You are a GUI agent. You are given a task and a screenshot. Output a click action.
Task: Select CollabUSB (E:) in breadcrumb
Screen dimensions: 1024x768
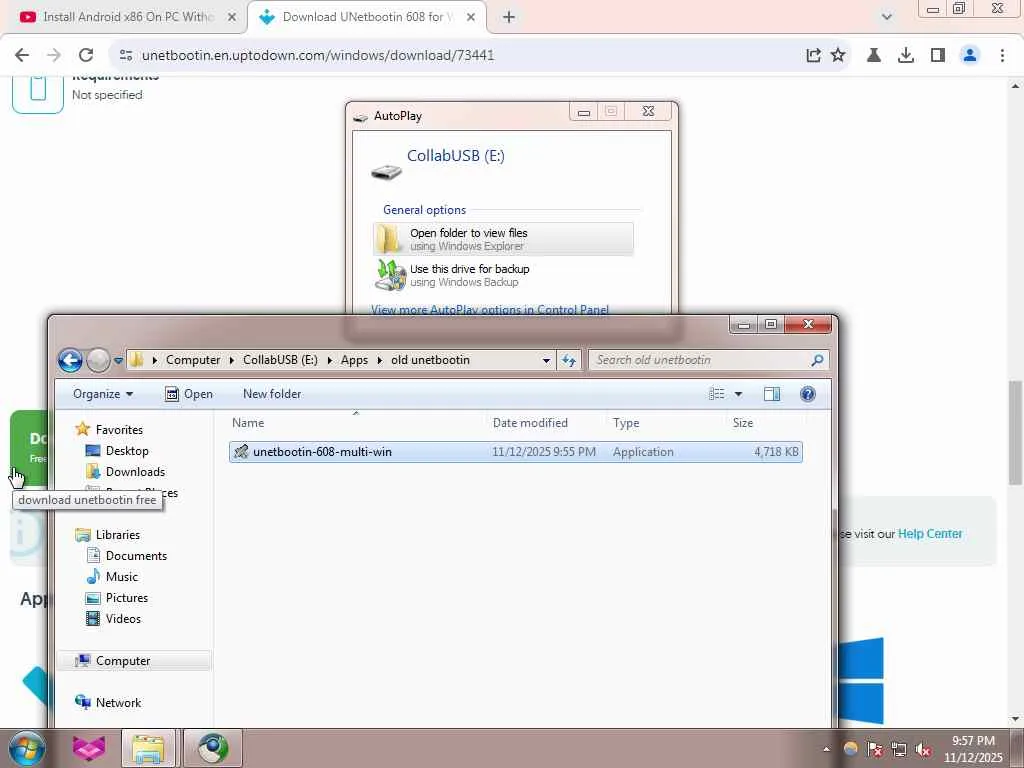tap(280, 360)
